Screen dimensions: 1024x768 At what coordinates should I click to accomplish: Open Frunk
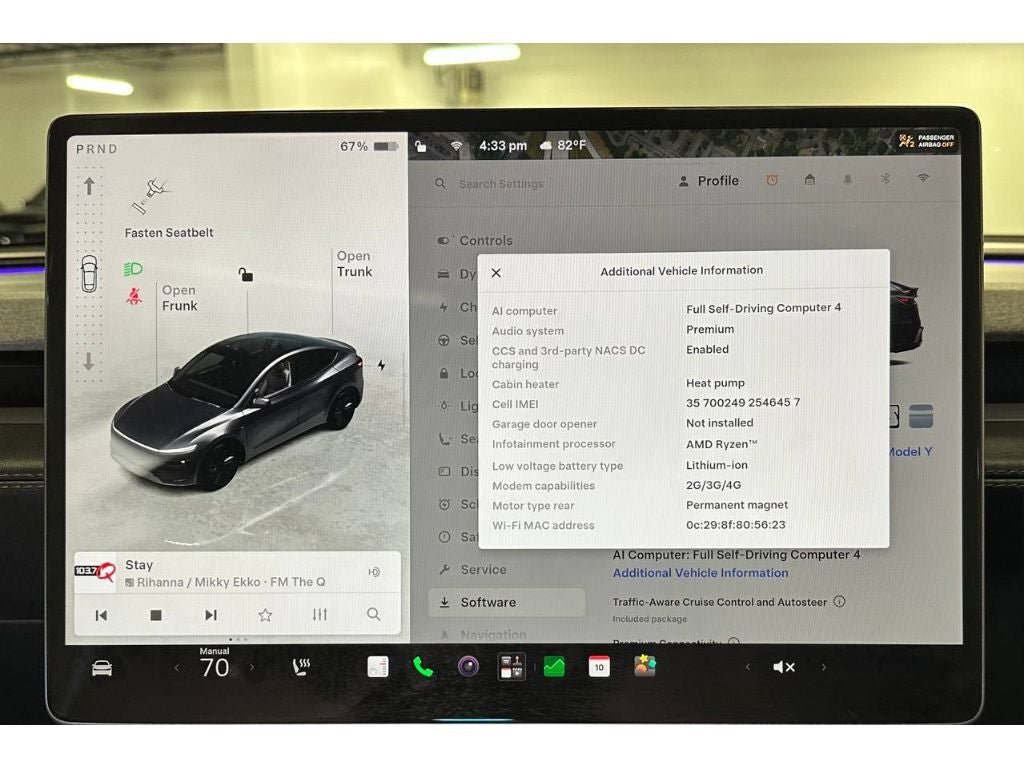pos(179,298)
